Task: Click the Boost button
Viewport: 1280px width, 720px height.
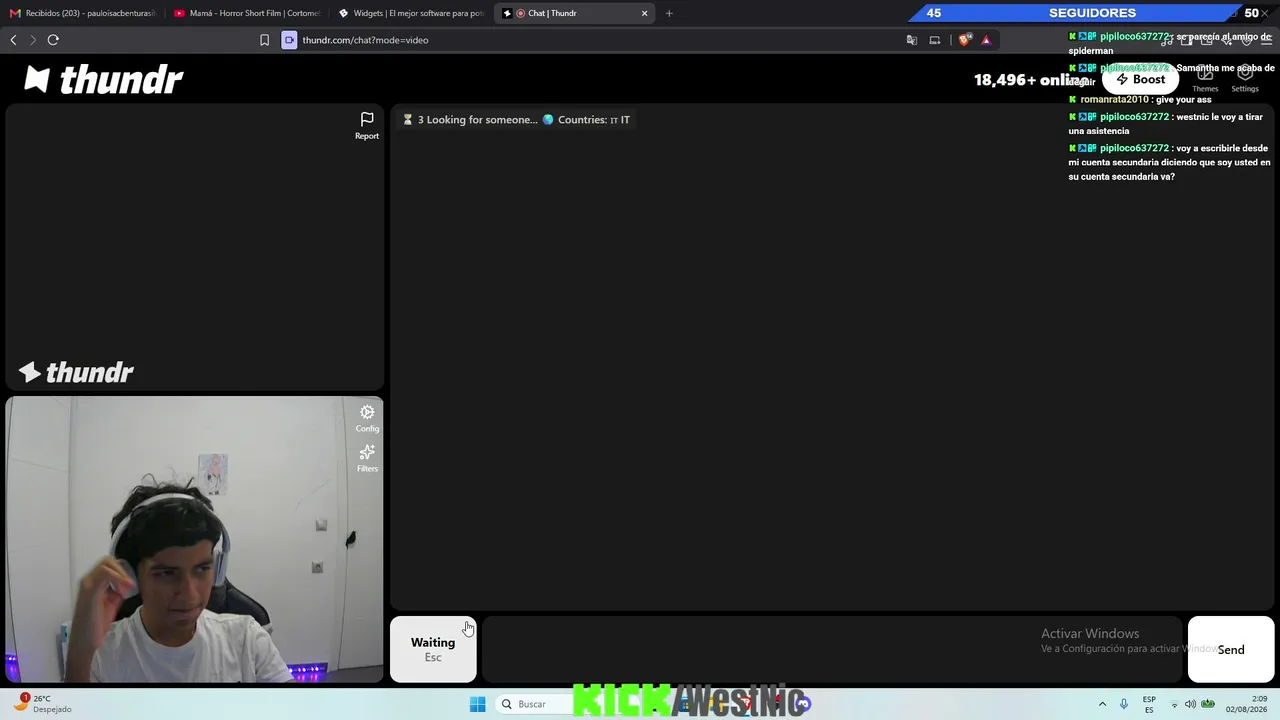Action: click(1141, 80)
